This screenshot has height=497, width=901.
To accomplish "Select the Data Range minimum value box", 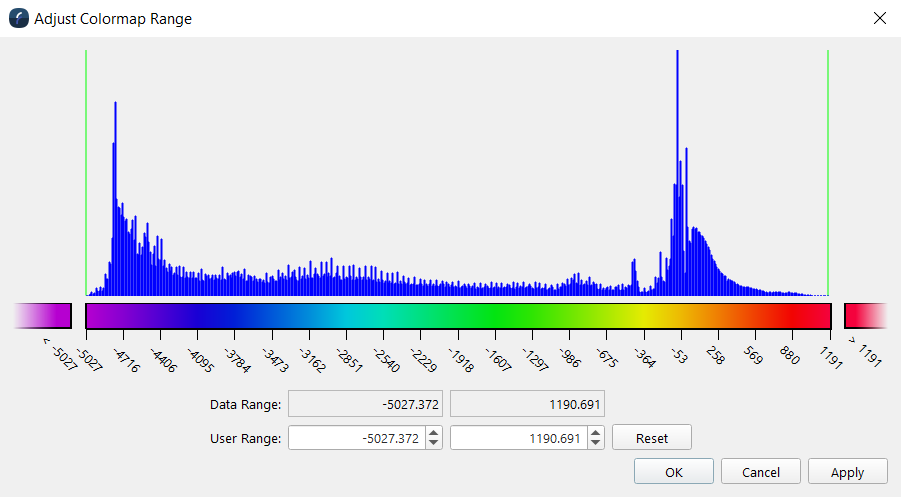I will pyautogui.click(x=365, y=404).
